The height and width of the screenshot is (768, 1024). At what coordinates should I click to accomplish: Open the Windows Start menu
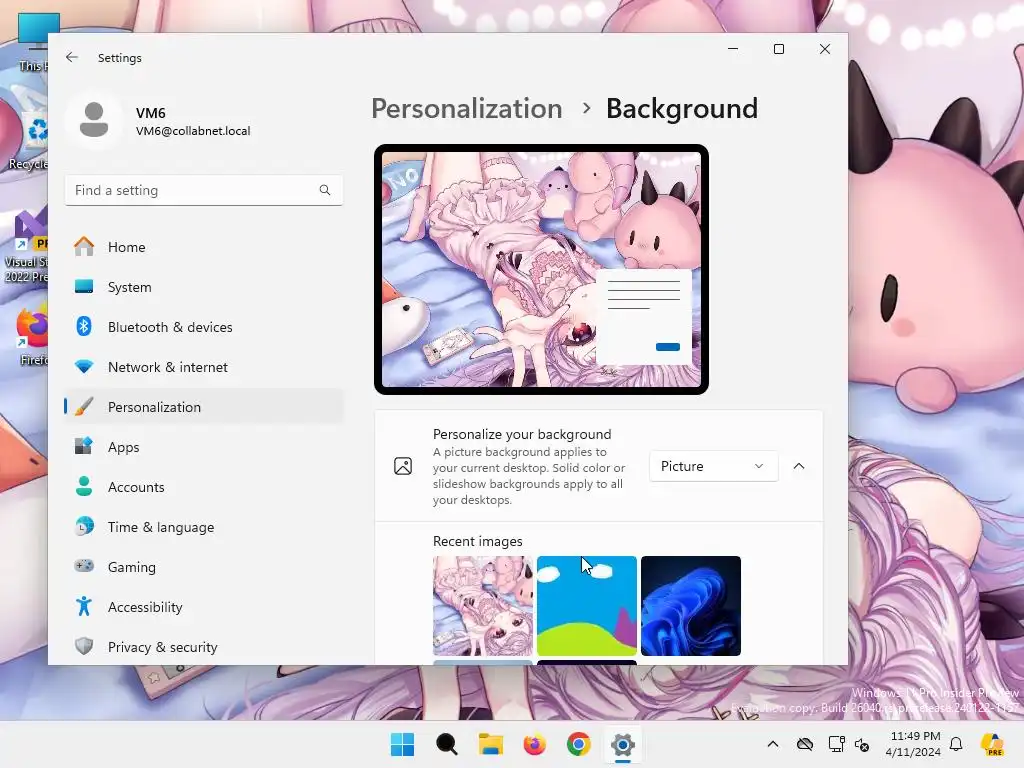402,744
